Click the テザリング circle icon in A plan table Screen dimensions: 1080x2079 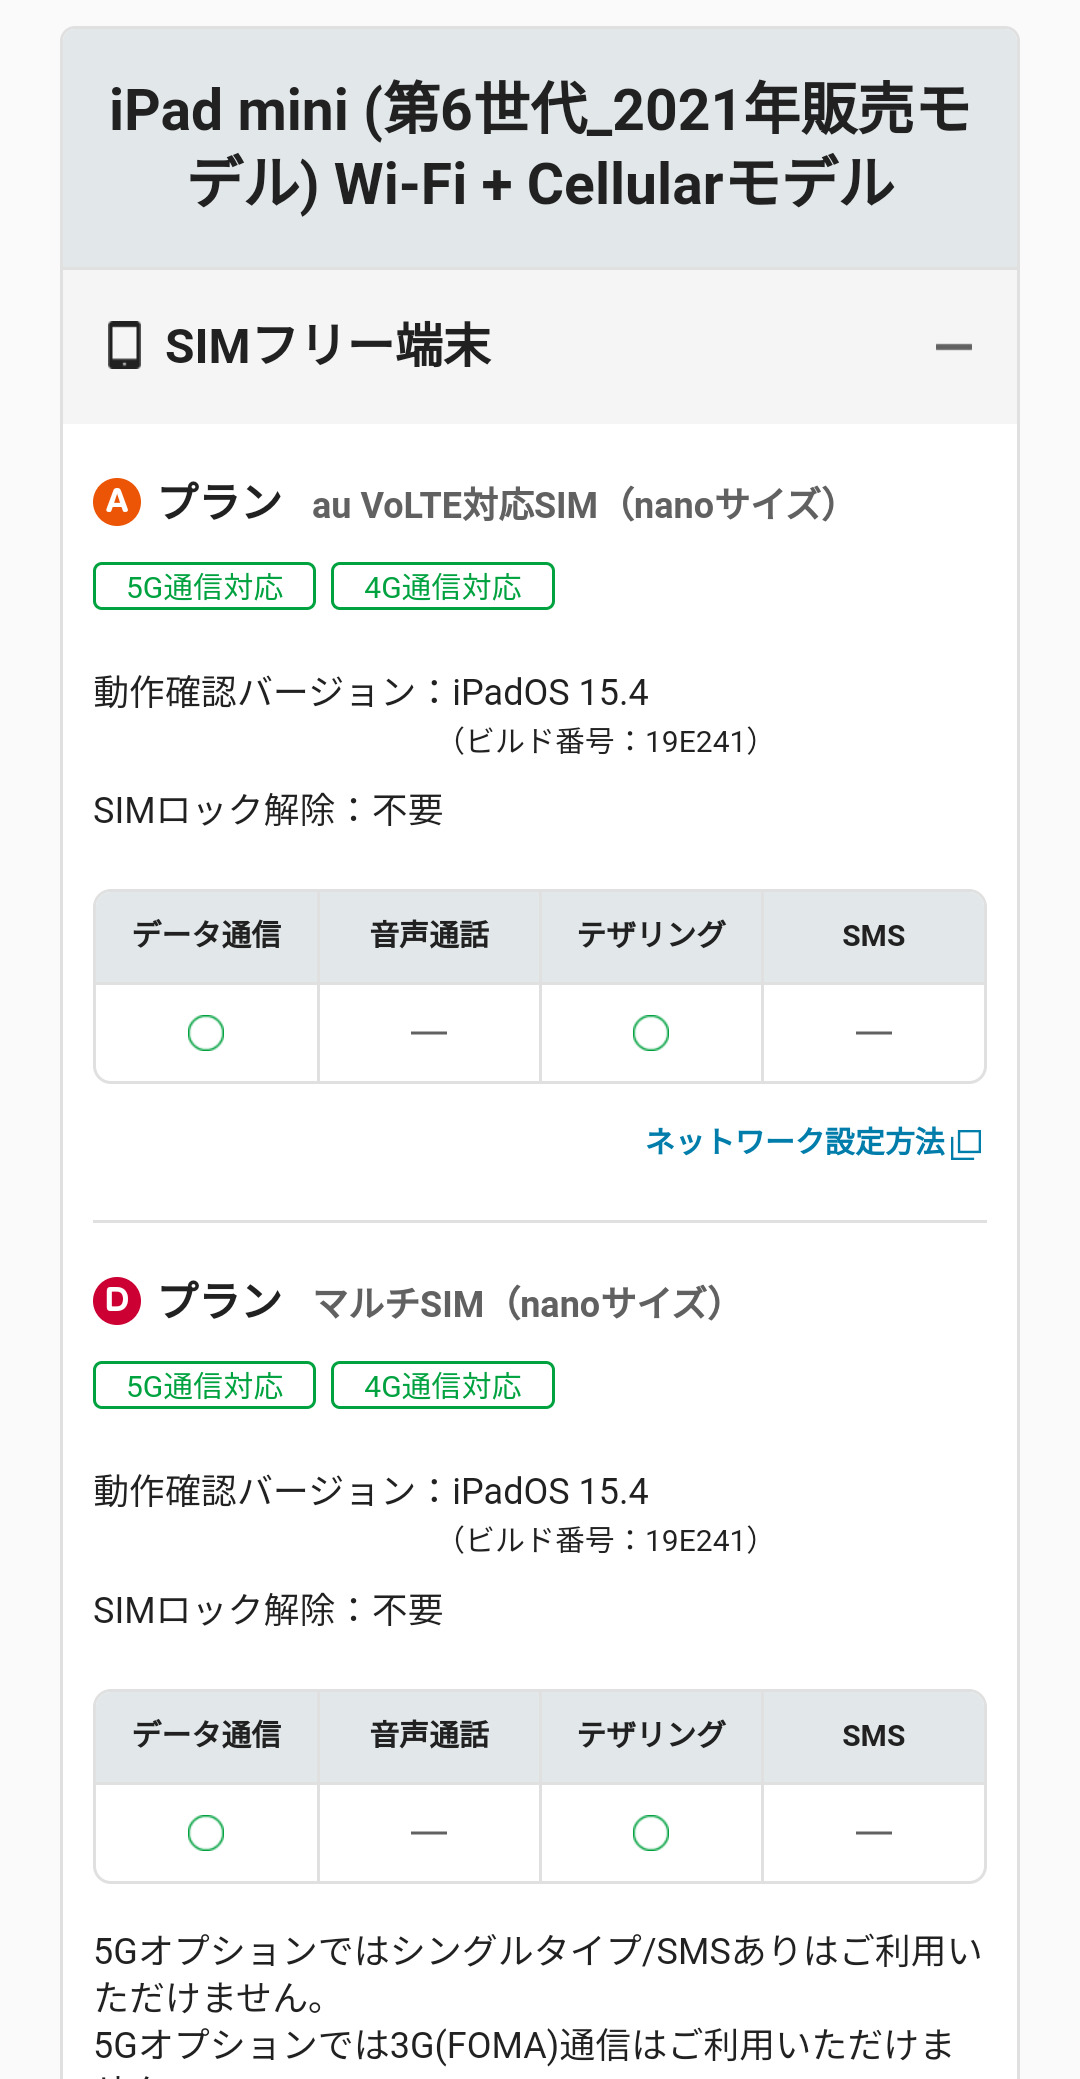(651, 1033)
